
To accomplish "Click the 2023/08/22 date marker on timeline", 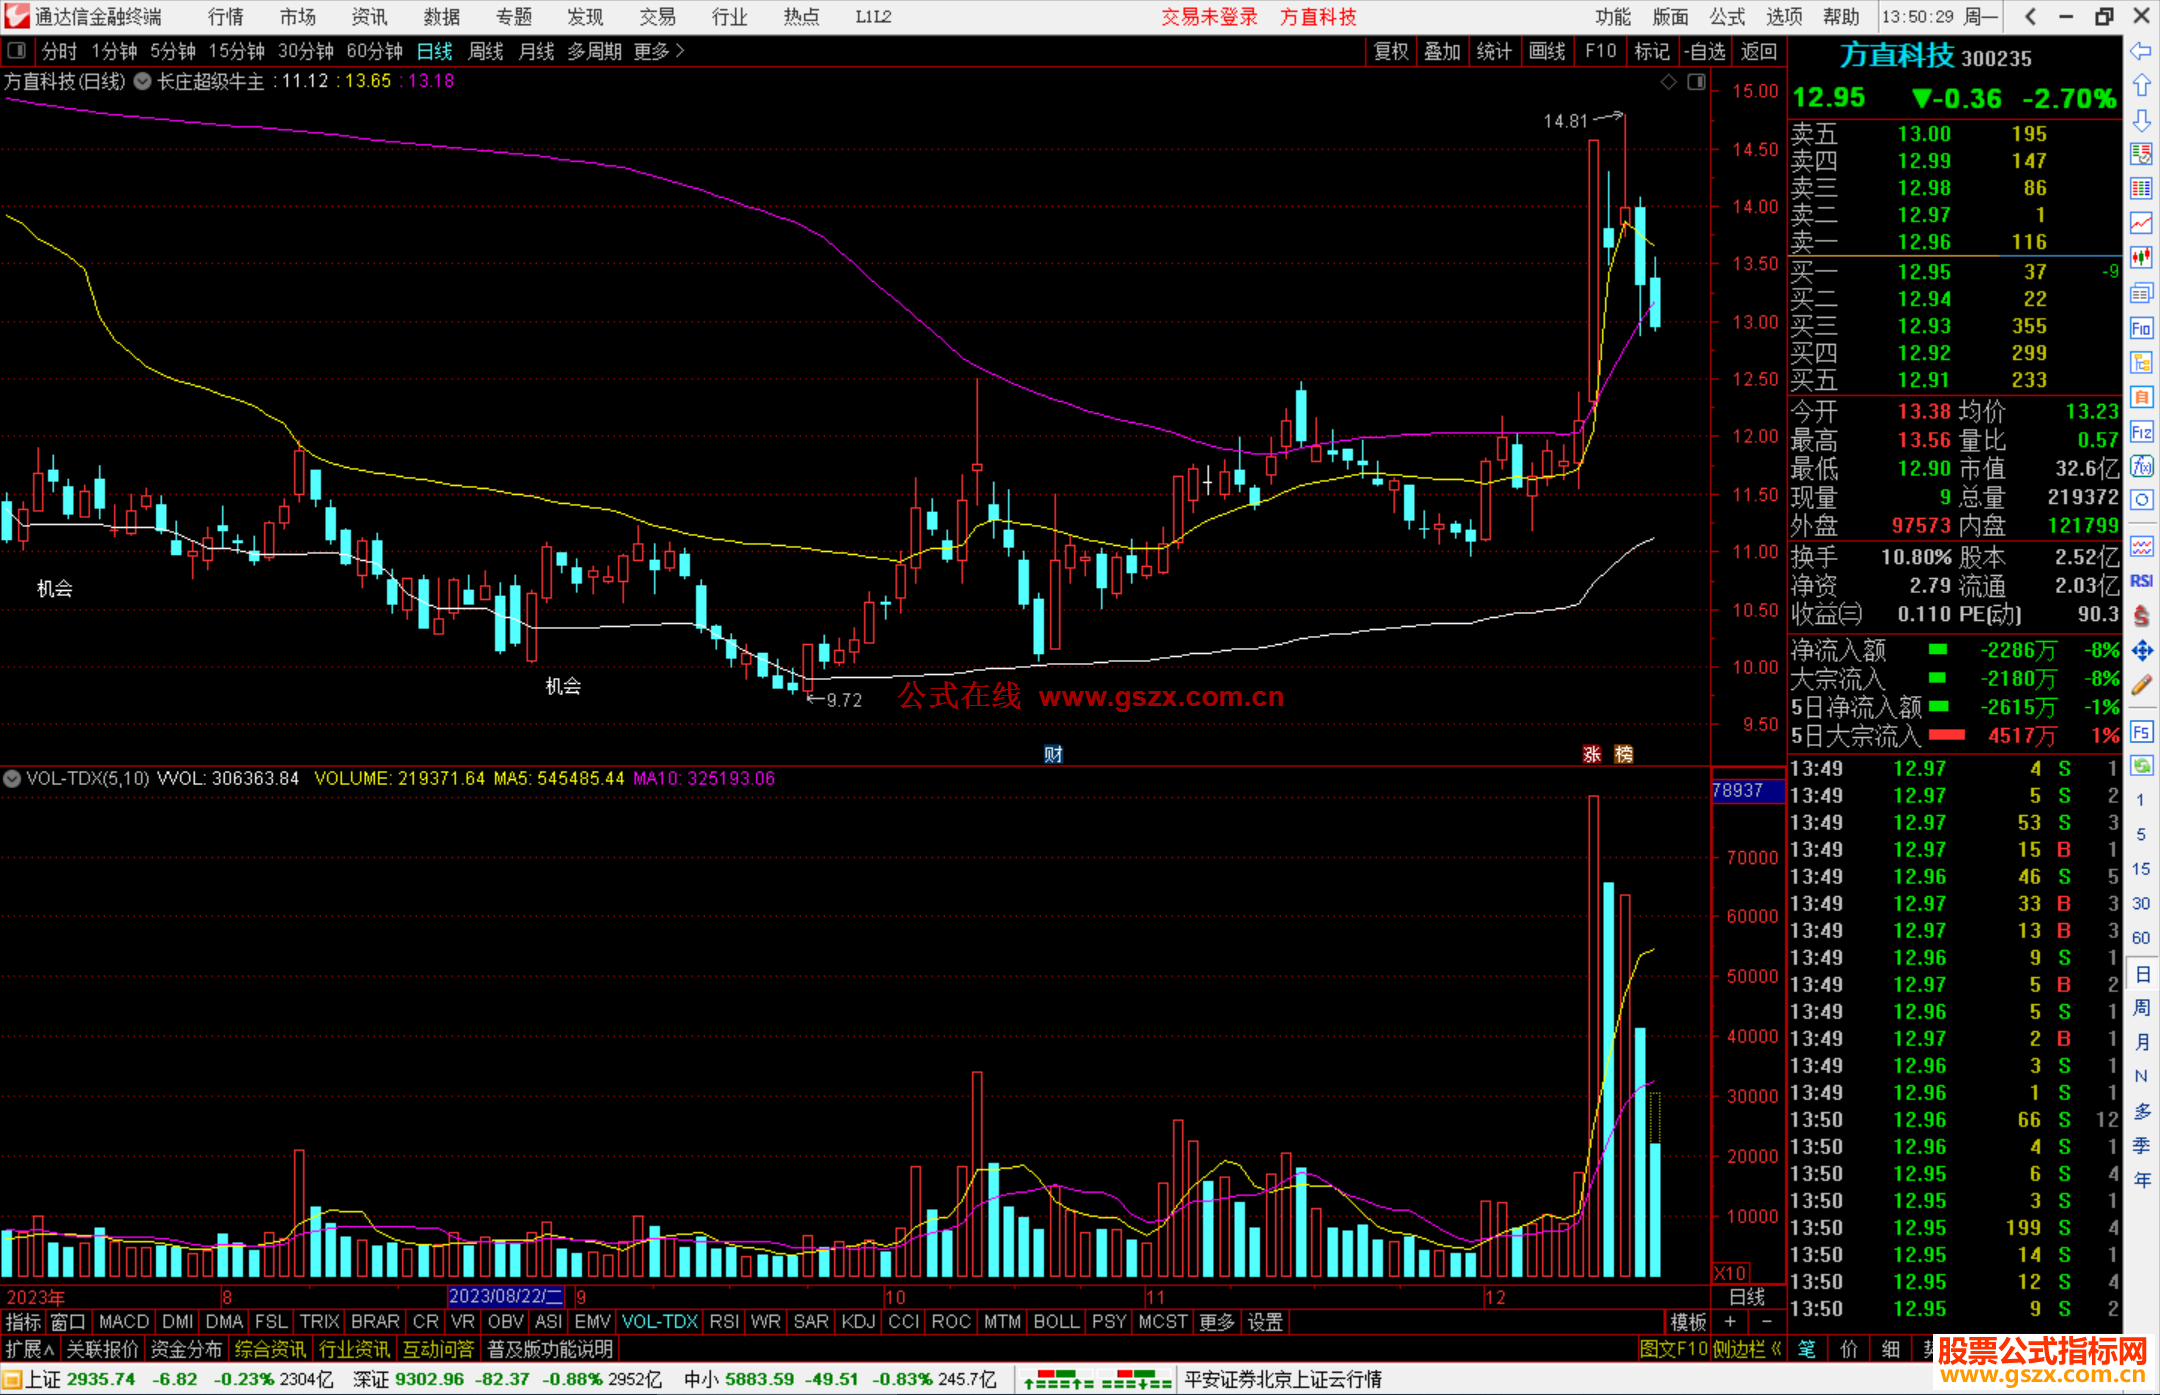I will 505,1296.
